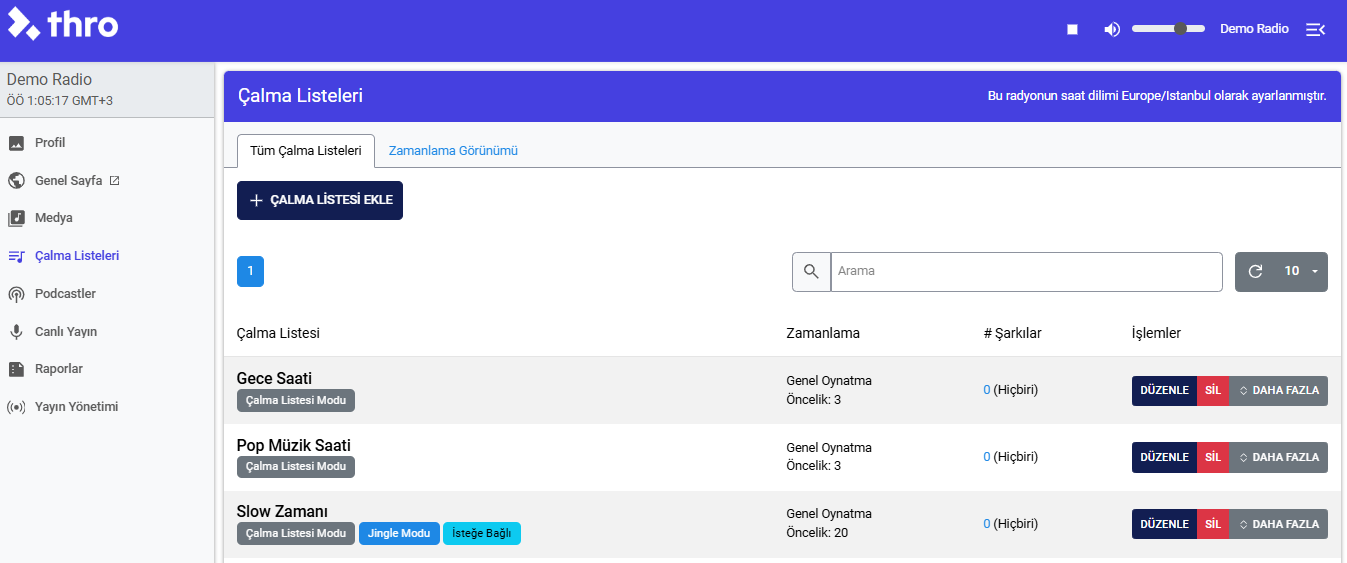Screen dimensions: 1347x563
Task: Click SİL for Slow Zamanı
Action: click(1213, 524)
